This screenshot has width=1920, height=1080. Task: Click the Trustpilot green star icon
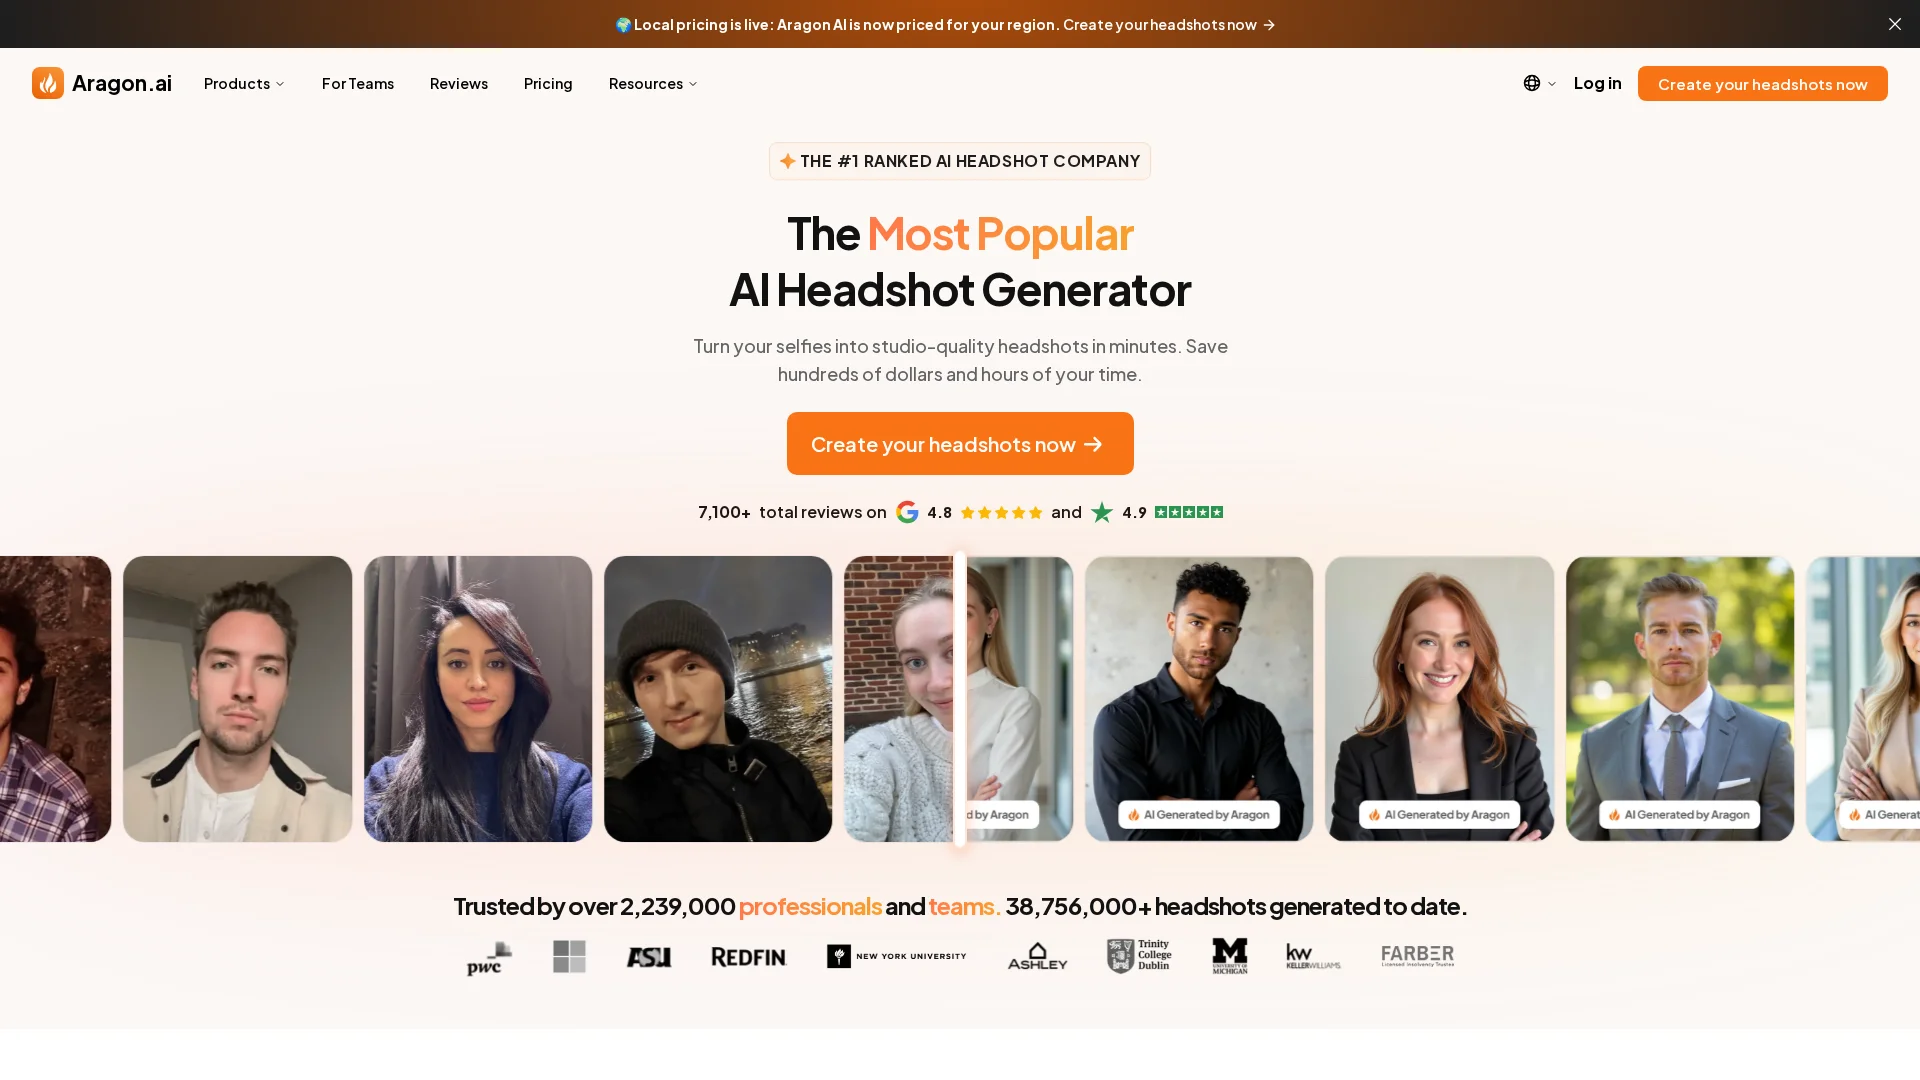(x=1101, y=512)
